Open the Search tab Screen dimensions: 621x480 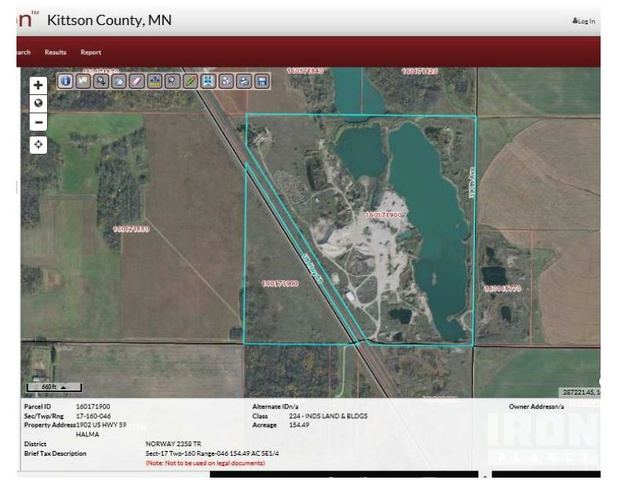click(23, 52)
